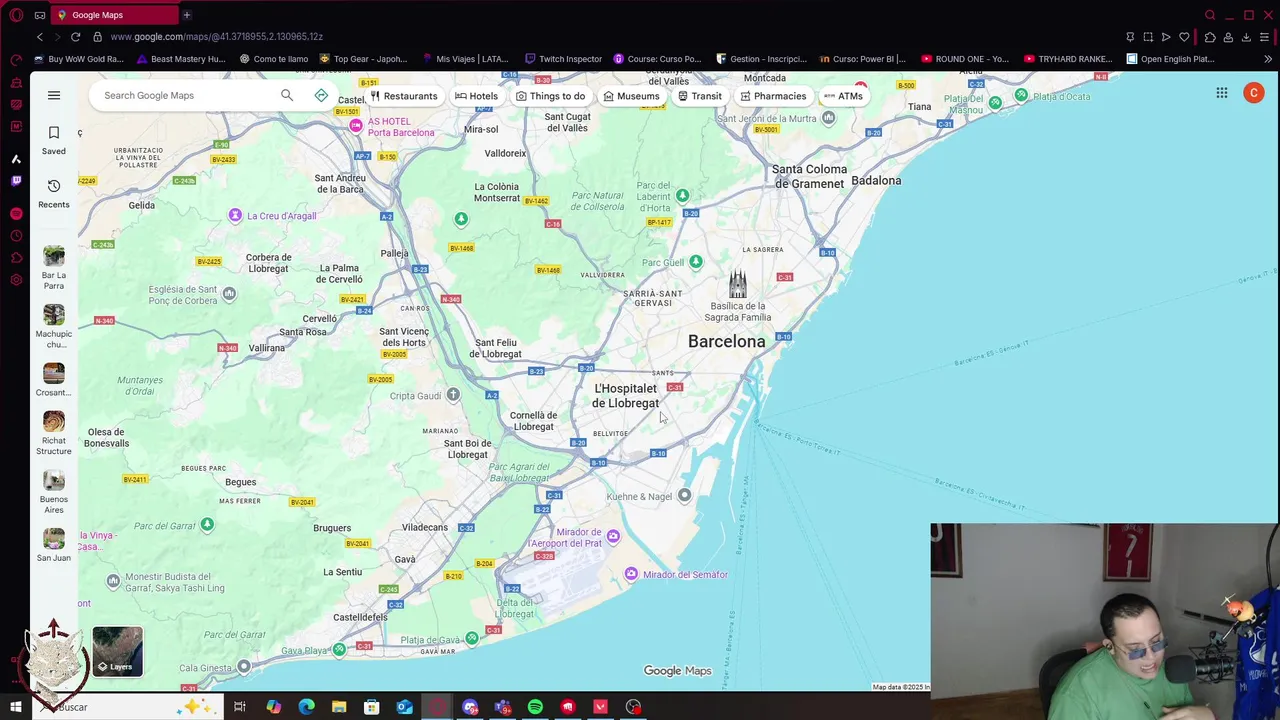Screen dimensions: 1280x720
Task: Open 'Beast Mastery Hu...' bookmark
Action: click(x=181, y=59)
